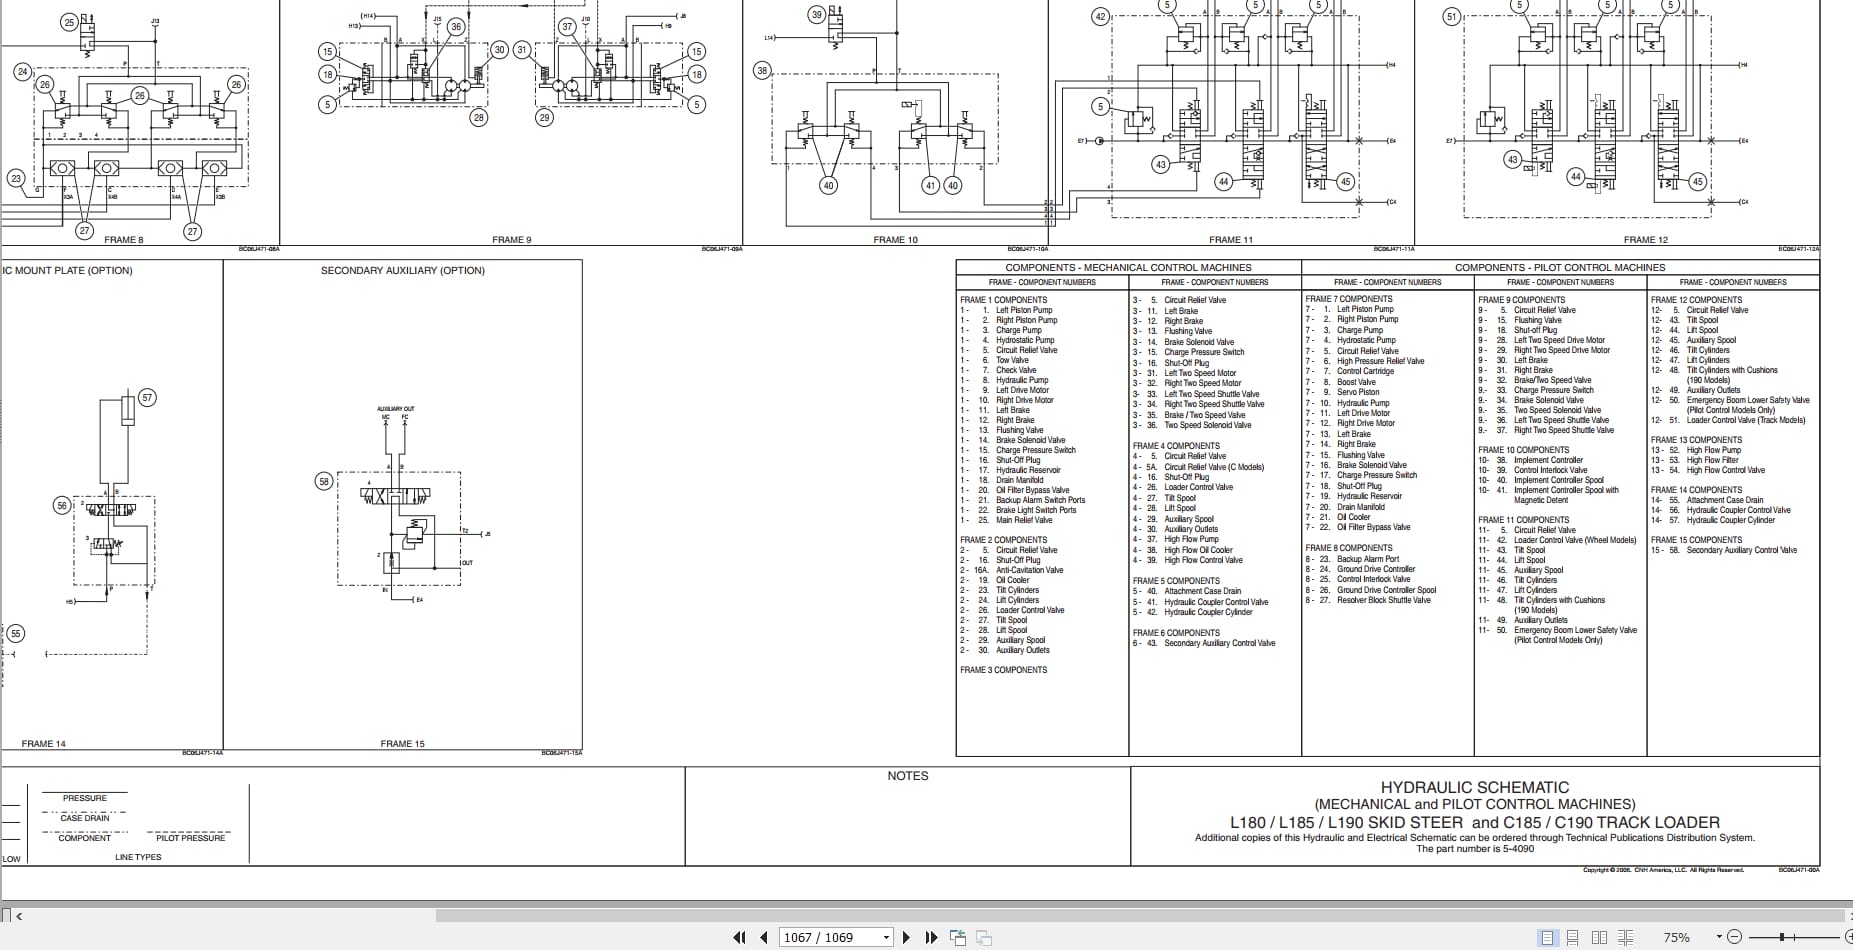Click the NOTES heading
The width and height of the screenshot is (1853, 950).
pos(908,776)
